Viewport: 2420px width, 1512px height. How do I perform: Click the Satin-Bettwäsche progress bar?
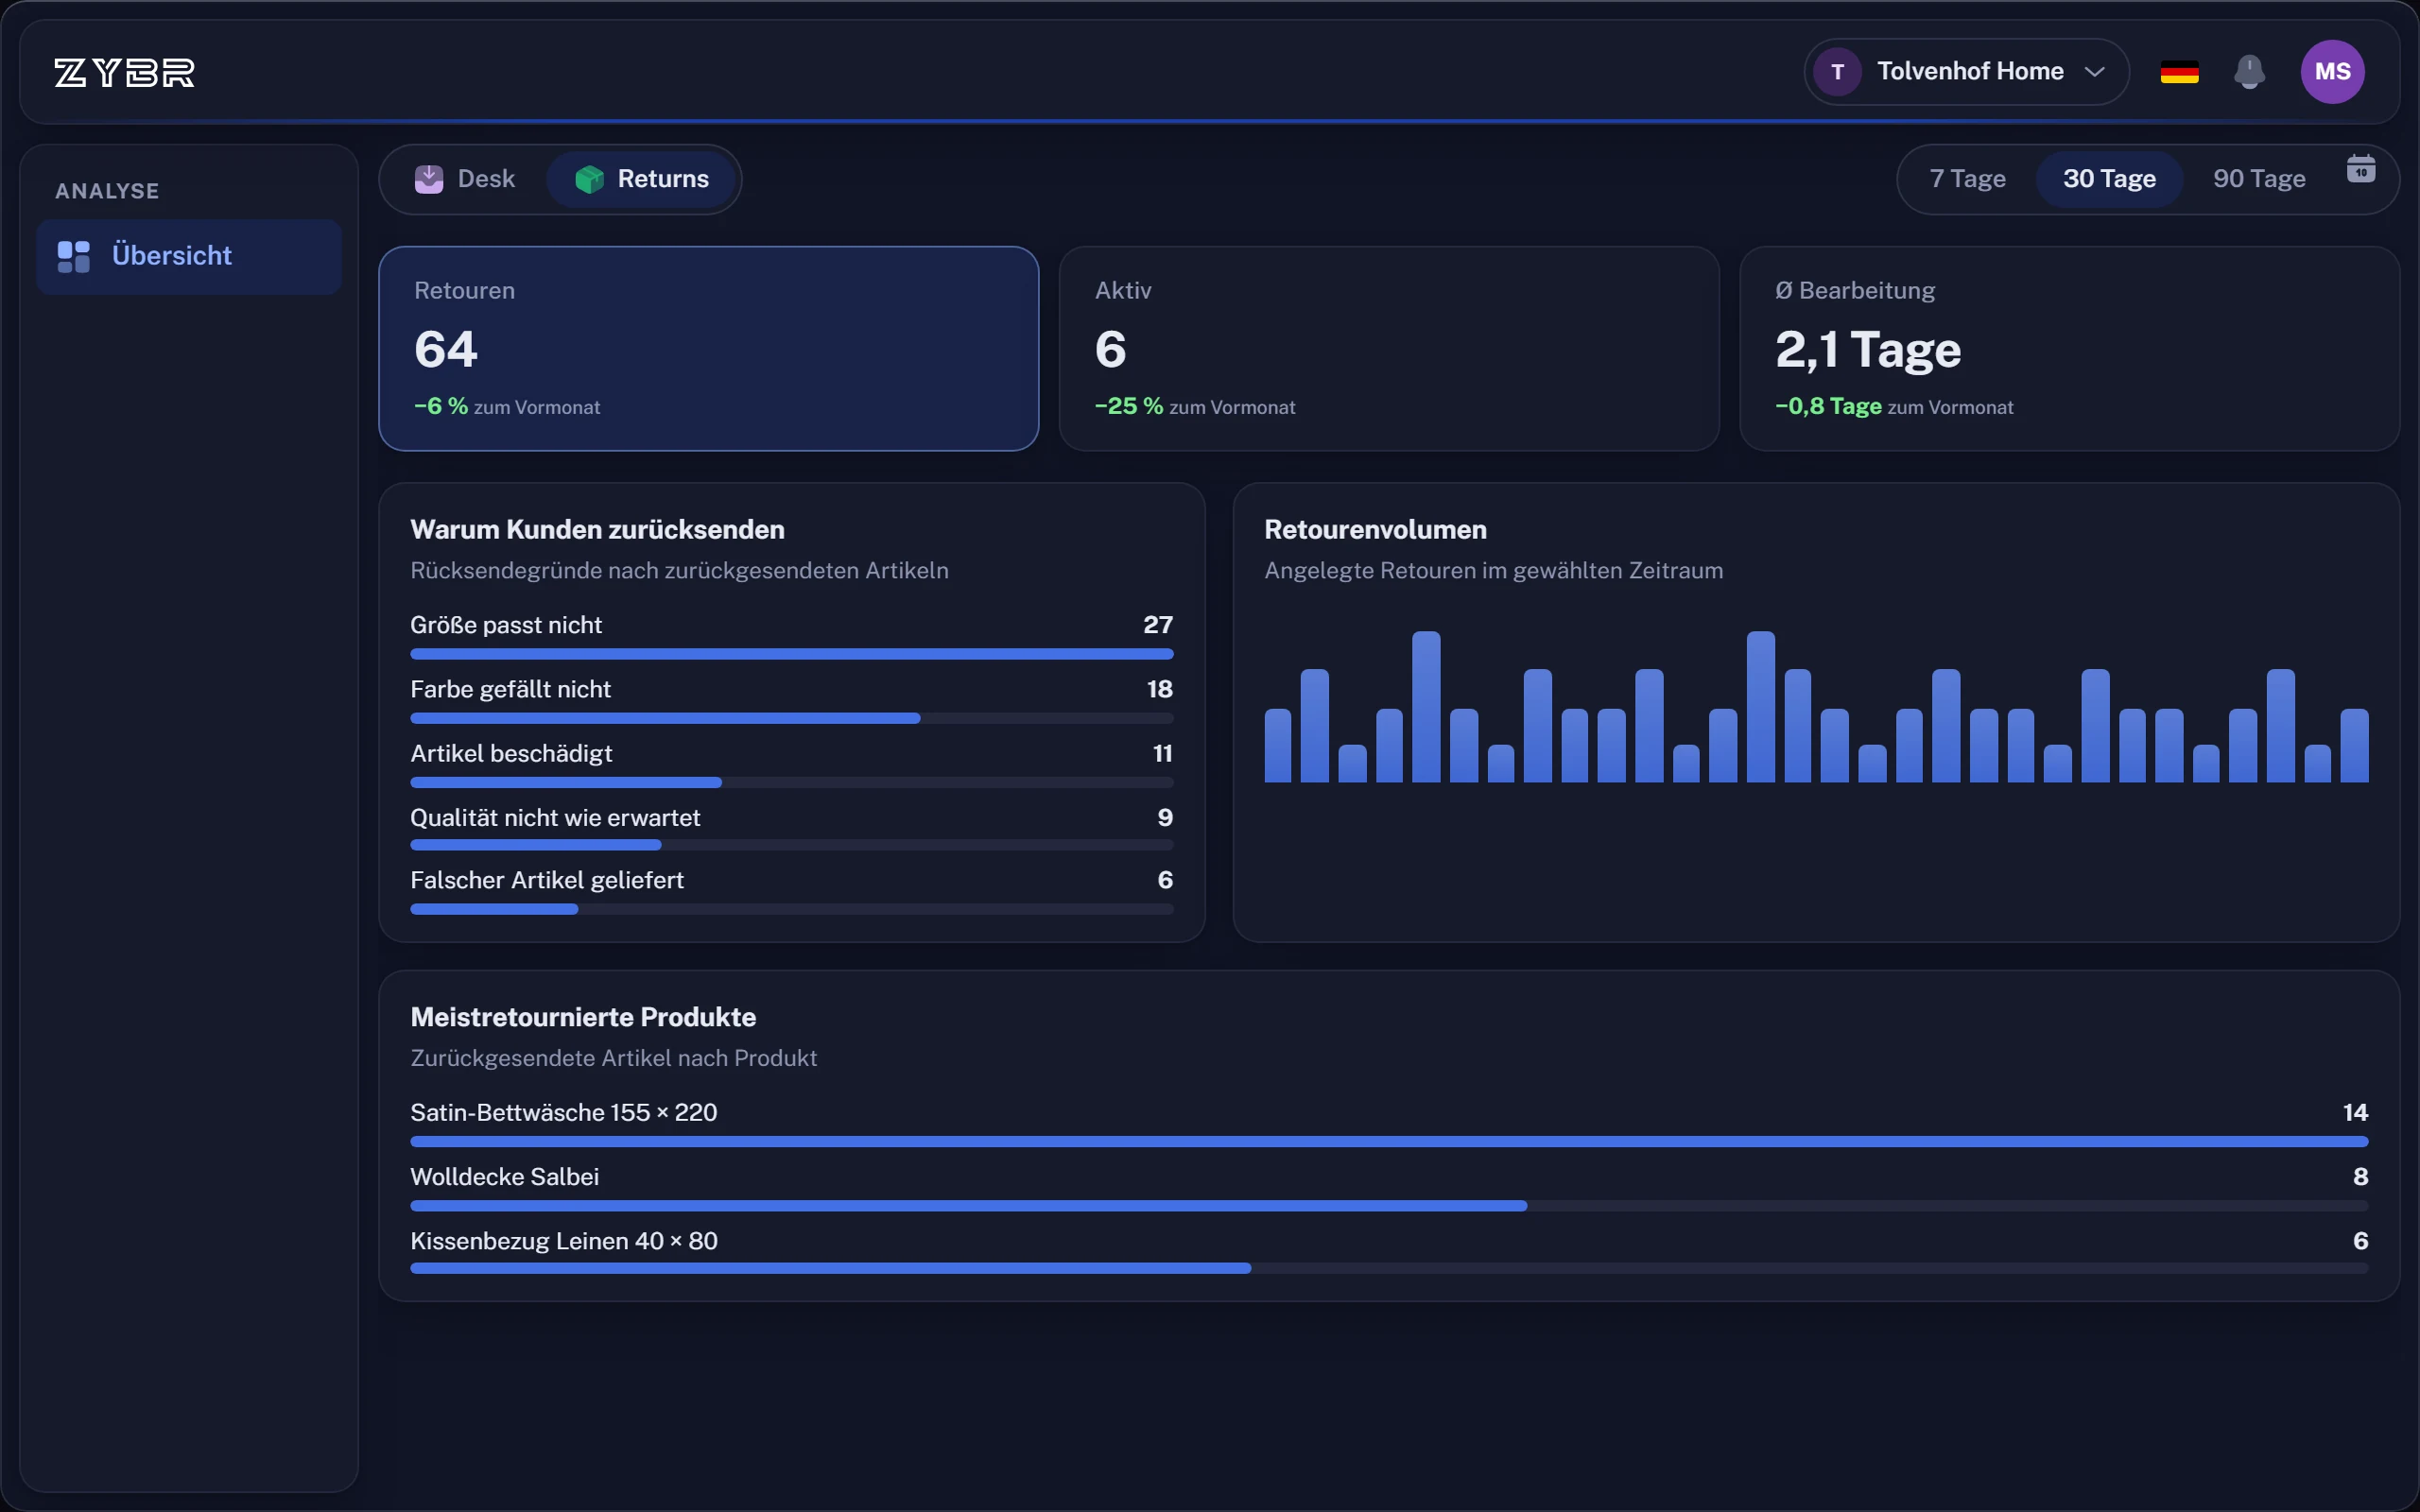[1389, 1142]
